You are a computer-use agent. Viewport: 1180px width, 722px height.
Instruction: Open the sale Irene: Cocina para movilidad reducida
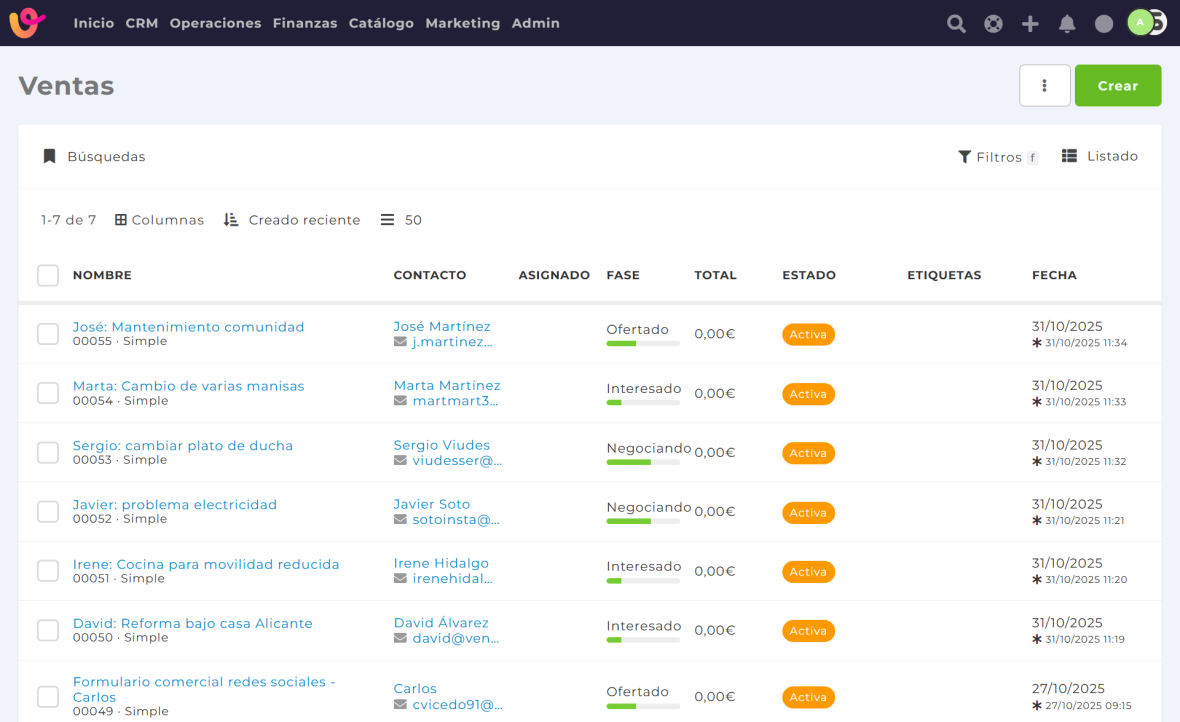206,564
